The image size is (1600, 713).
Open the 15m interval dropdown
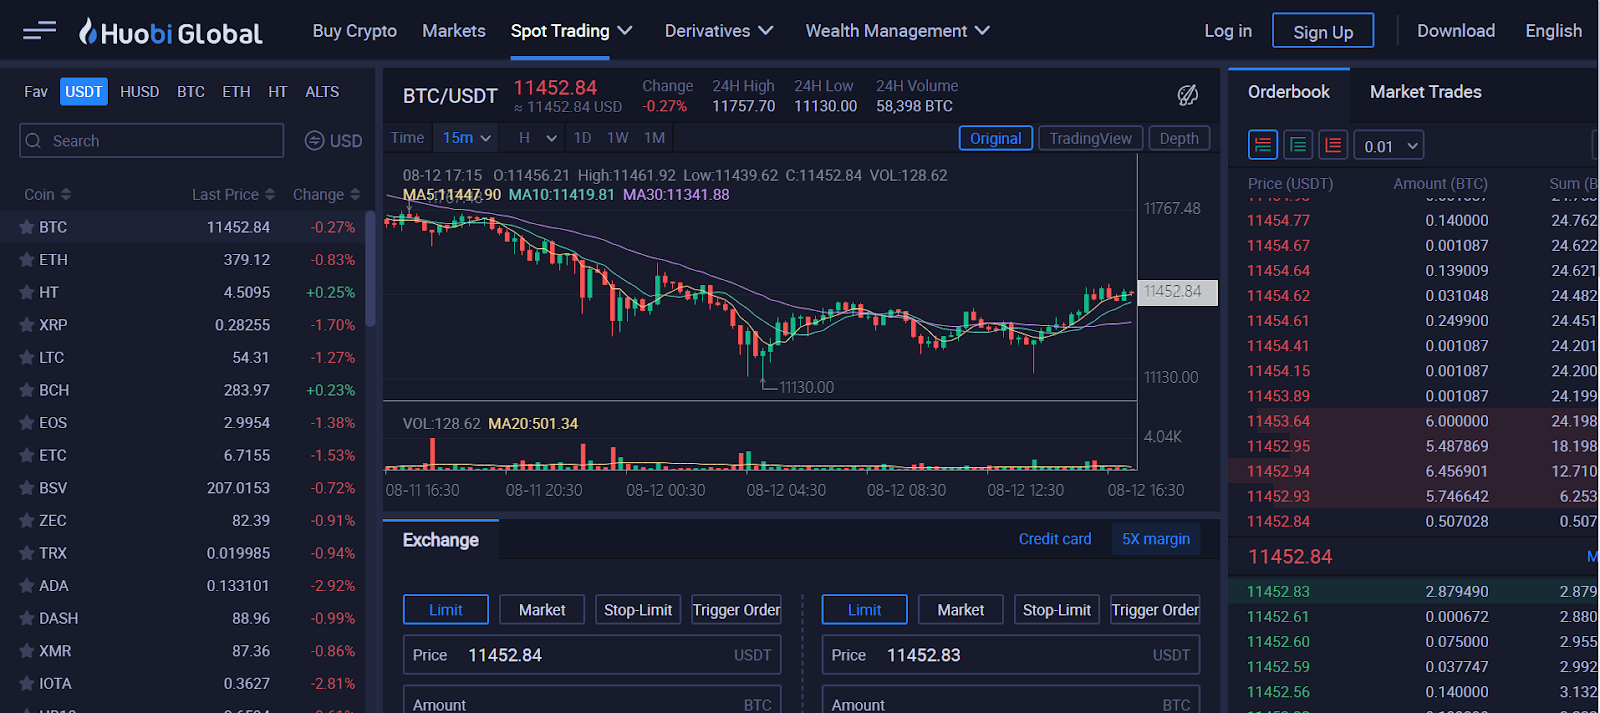click(x=467, y=138)
